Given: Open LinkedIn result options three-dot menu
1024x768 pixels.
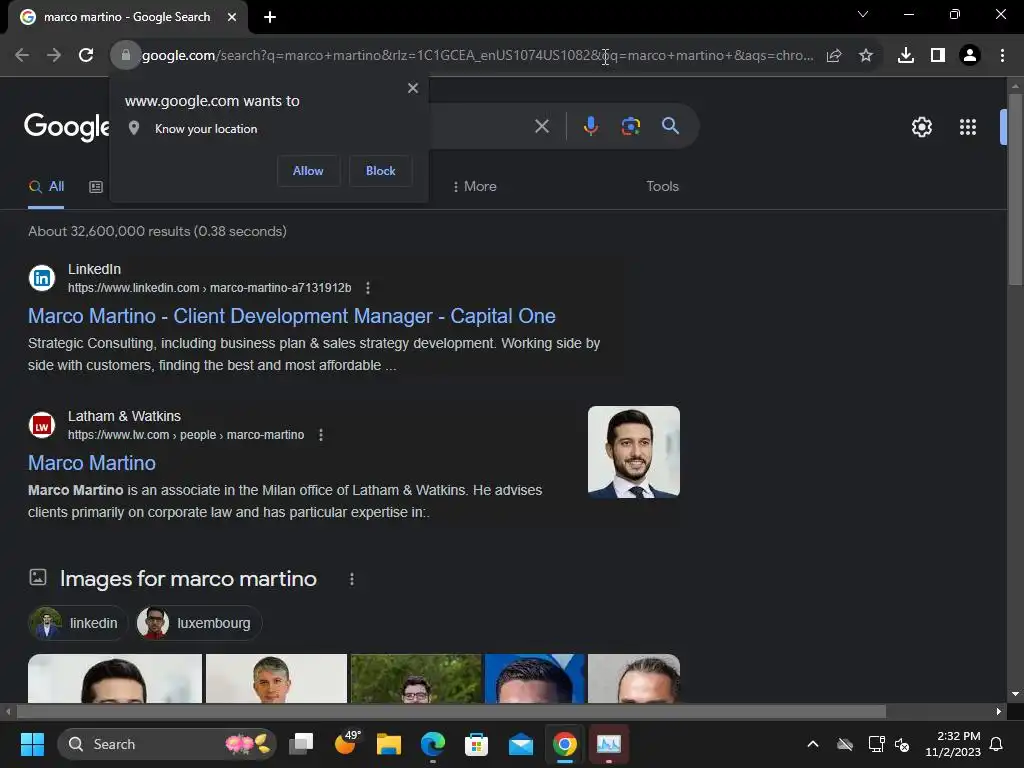Looking at the screenshot, I should point(368,288).
